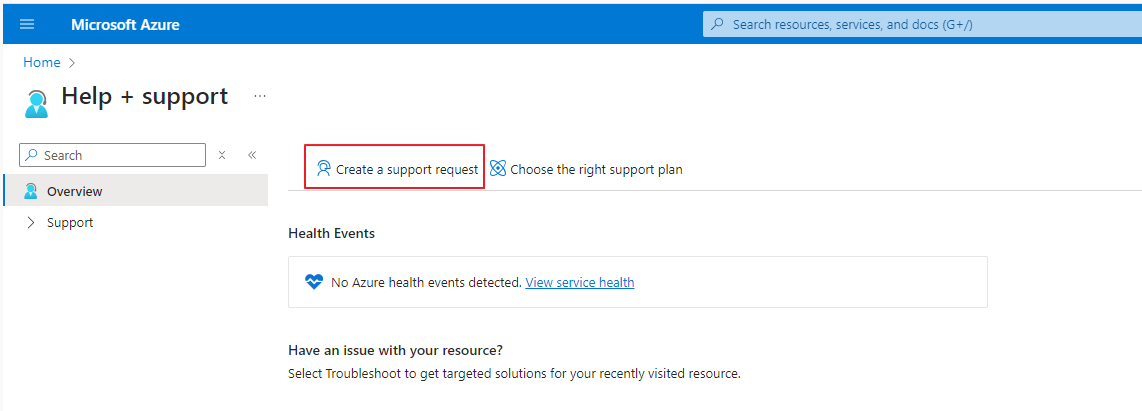This screenshot has height=411, width=1142.
Task: Click the sidebar search magnifier icon
Action: 32,155
